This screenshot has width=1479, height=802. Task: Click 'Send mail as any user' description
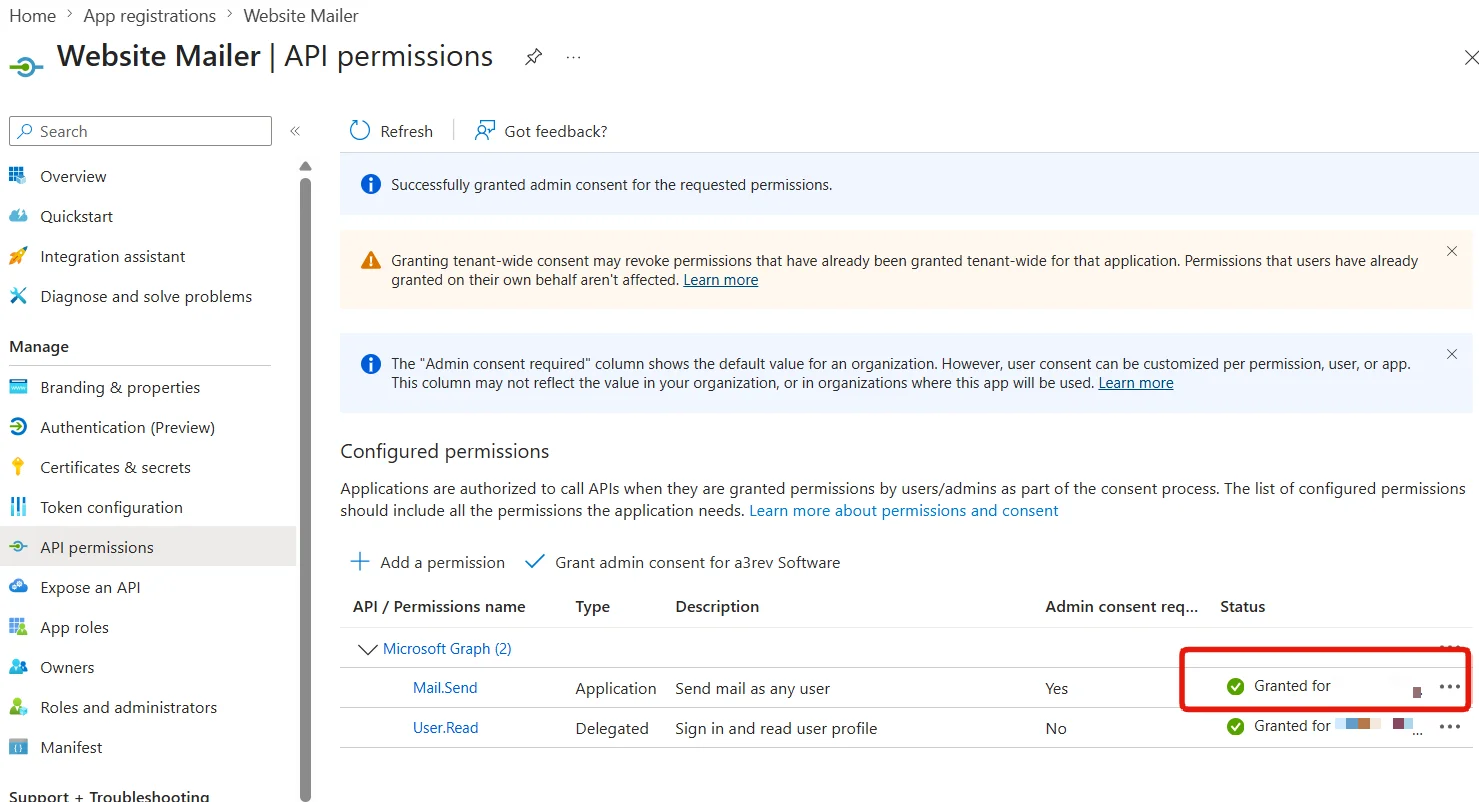point(753,688)
